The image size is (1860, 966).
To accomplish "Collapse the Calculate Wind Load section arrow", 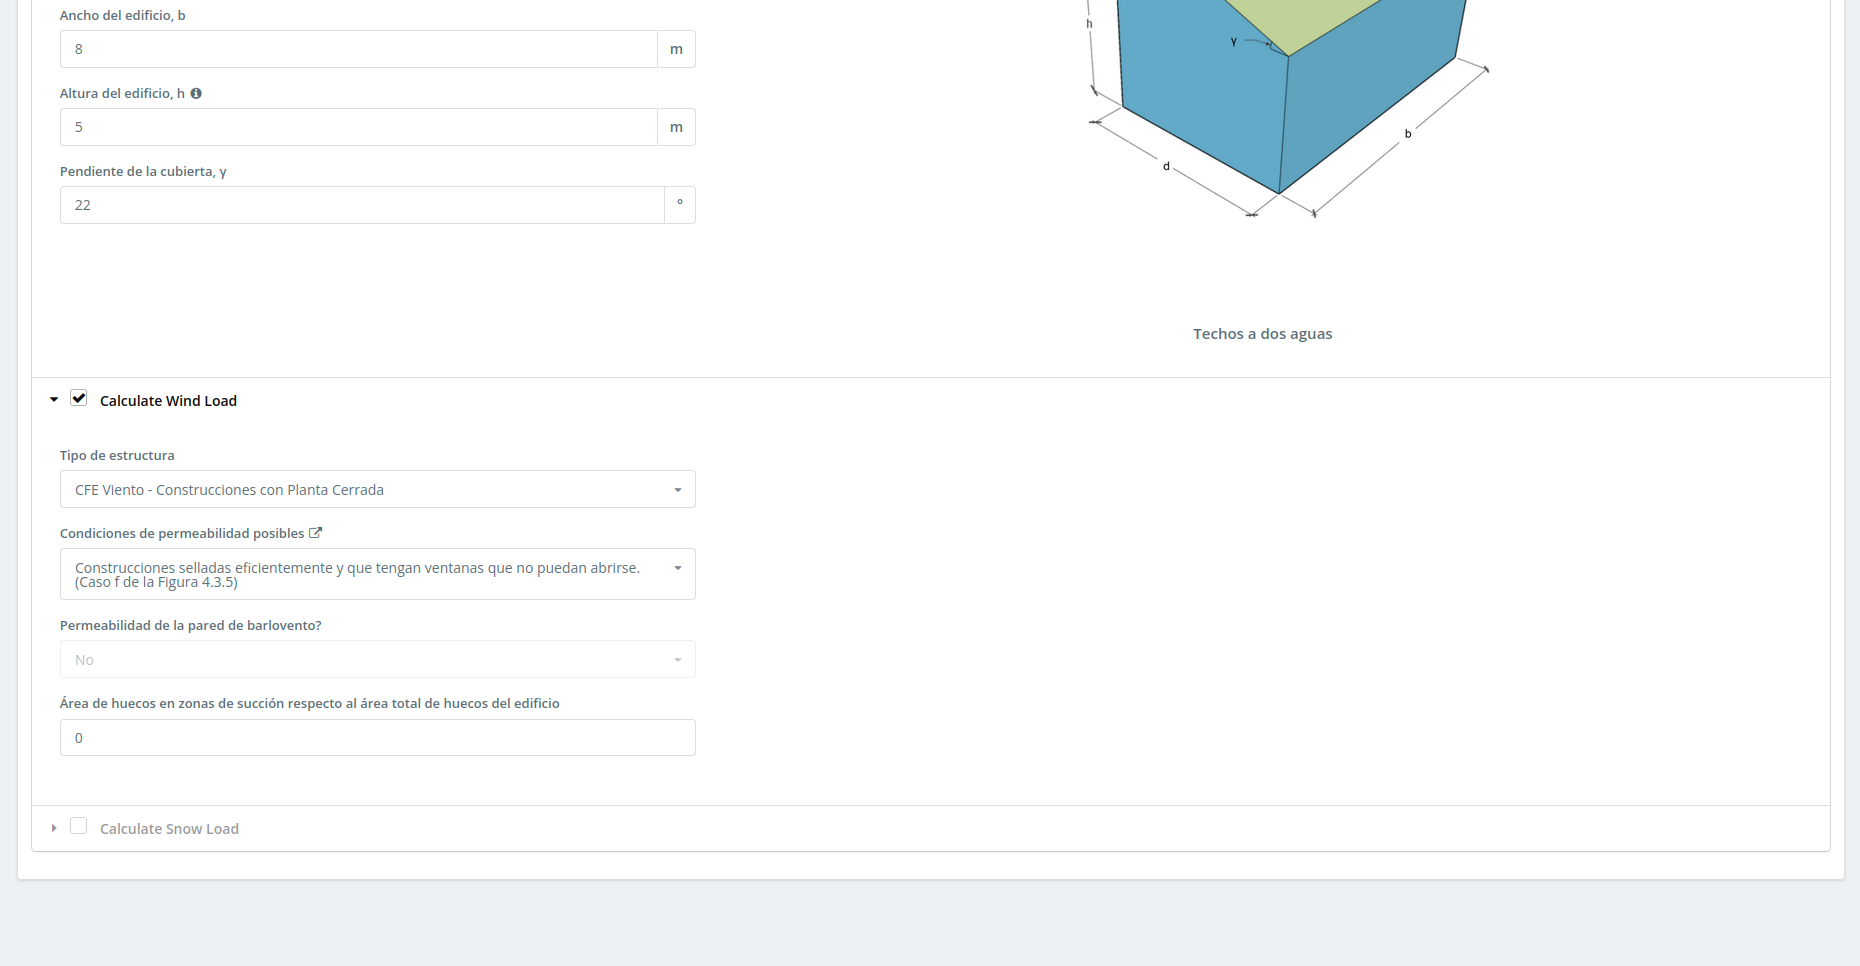I will 54,400.
